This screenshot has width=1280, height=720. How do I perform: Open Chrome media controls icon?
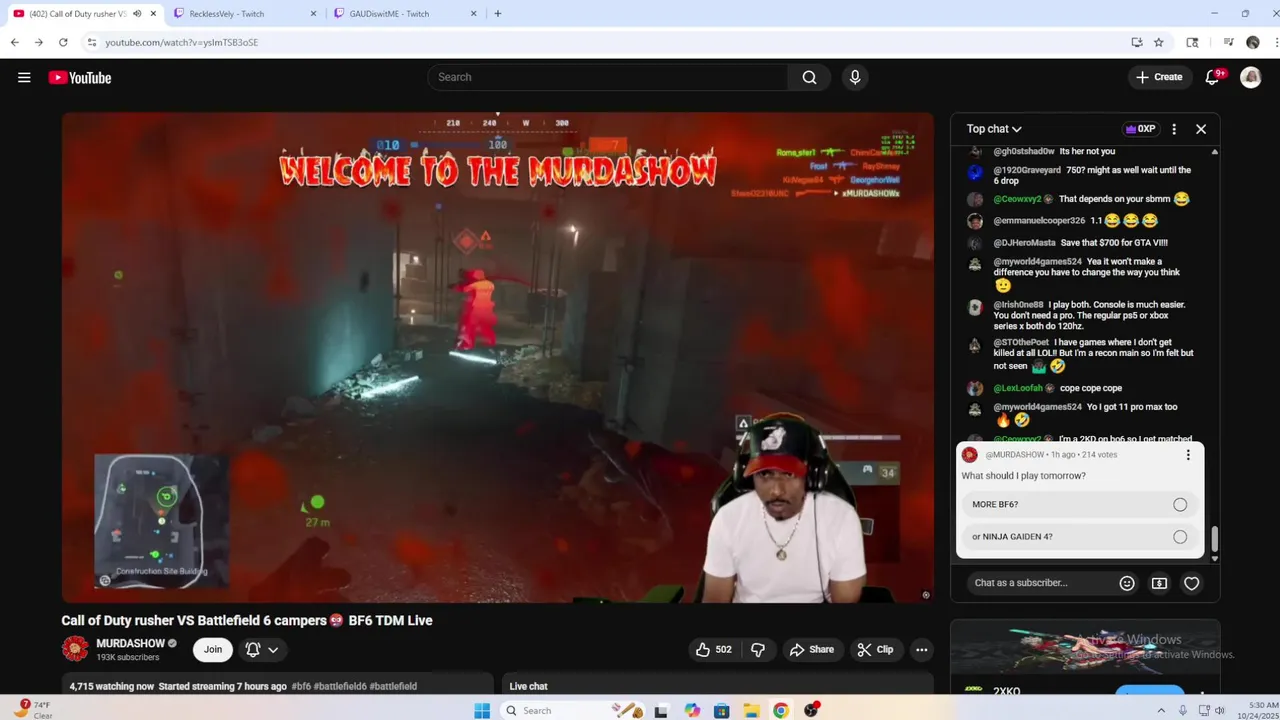pyautogui.click(x=1229, y=42)
